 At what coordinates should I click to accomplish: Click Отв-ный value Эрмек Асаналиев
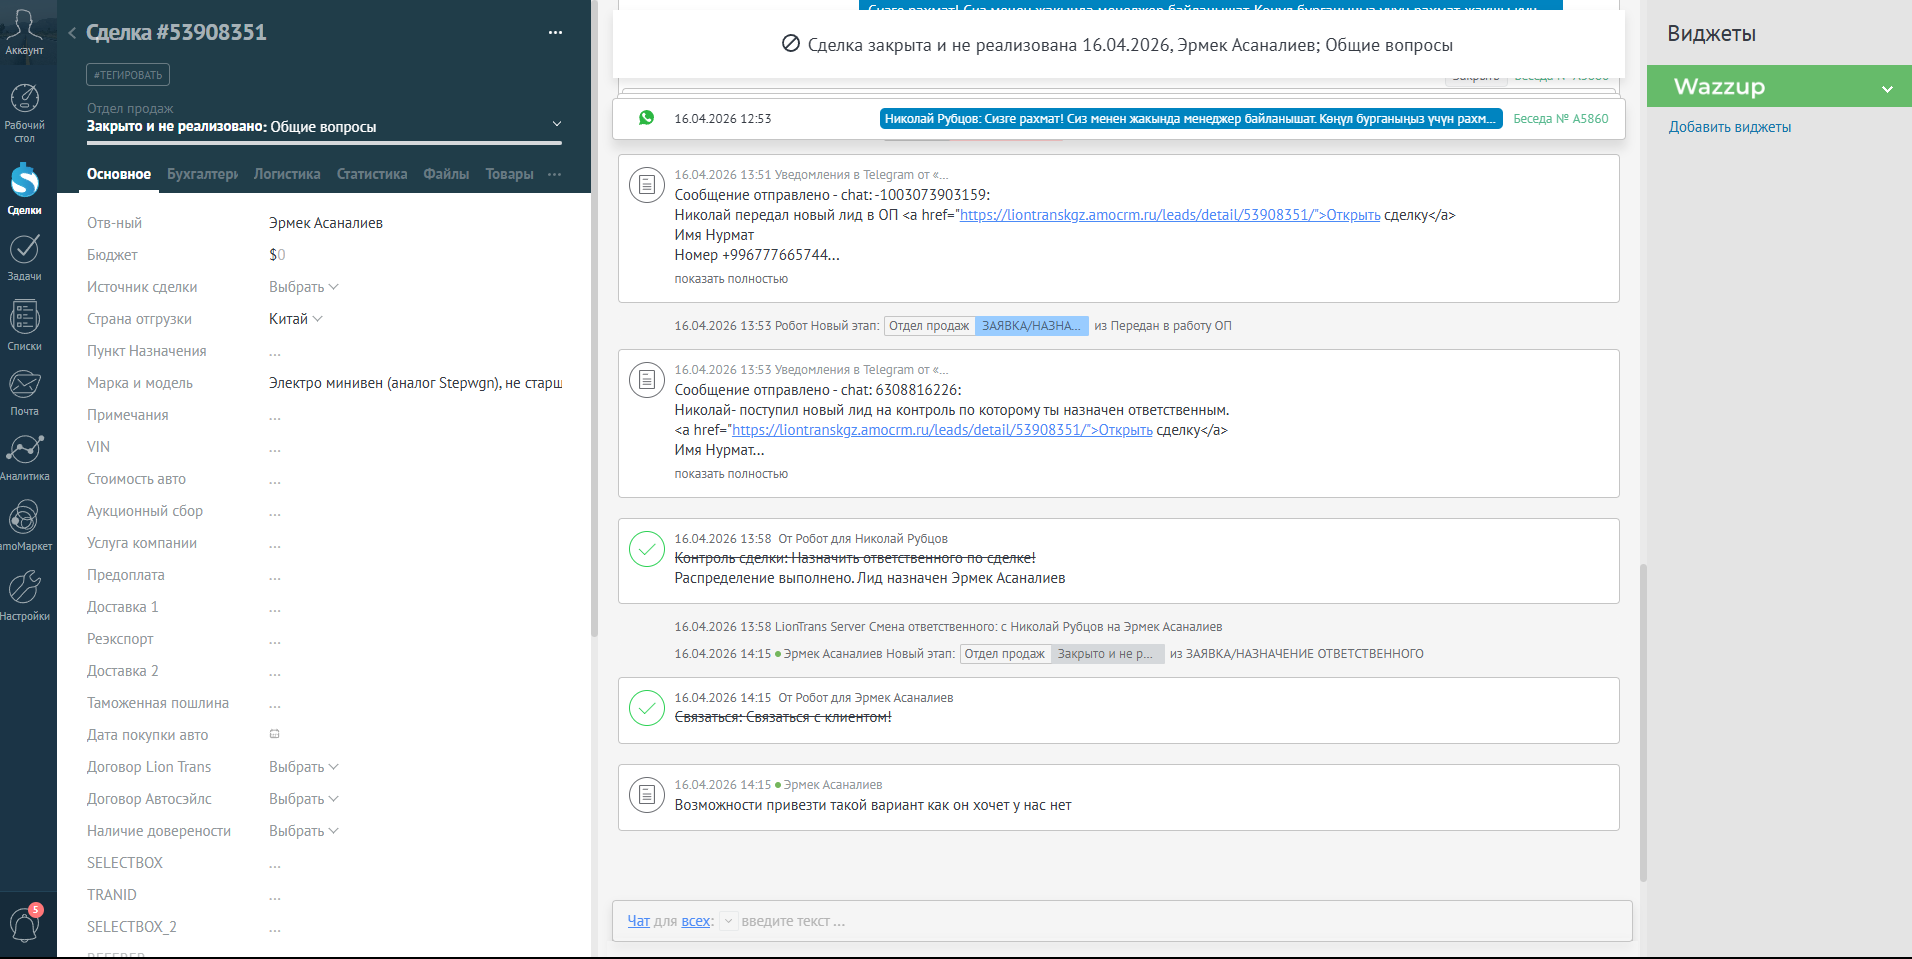click(326, 223)
